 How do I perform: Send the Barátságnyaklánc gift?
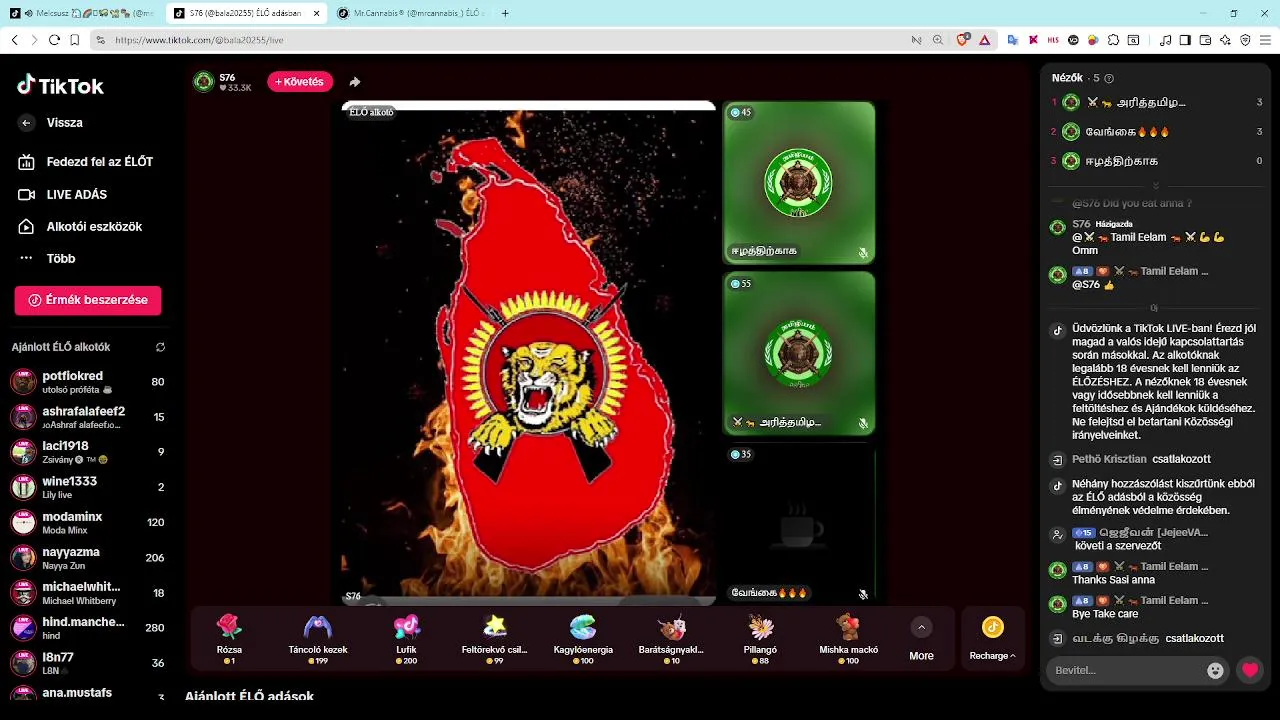[x=671, y=639]
